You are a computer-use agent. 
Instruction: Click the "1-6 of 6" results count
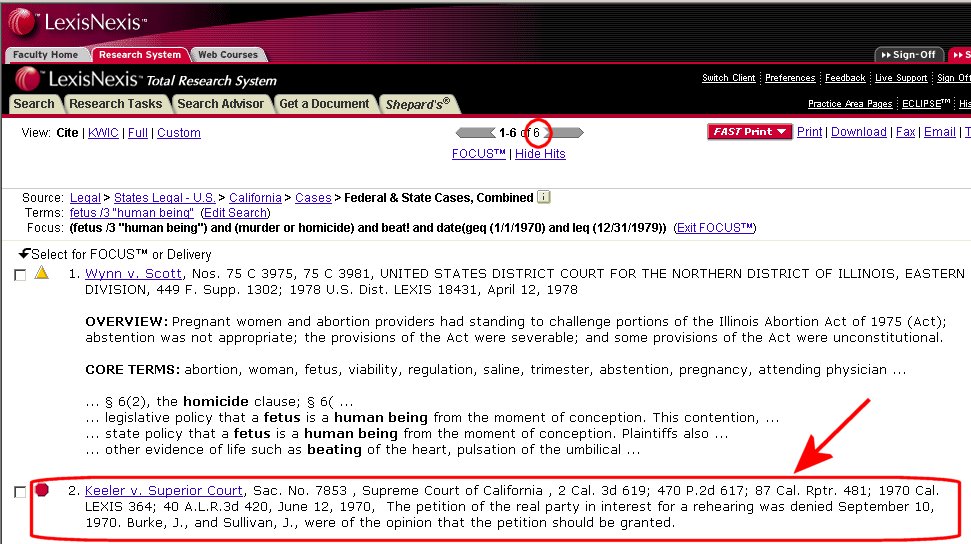click(x=519, y=133)
